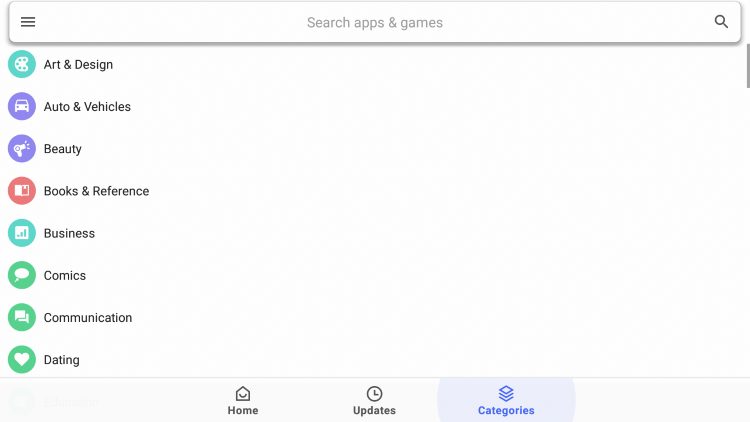Click the vertical scrollbar thumb
This screenshot has width=750, height=422.
(x=748, y=66)
